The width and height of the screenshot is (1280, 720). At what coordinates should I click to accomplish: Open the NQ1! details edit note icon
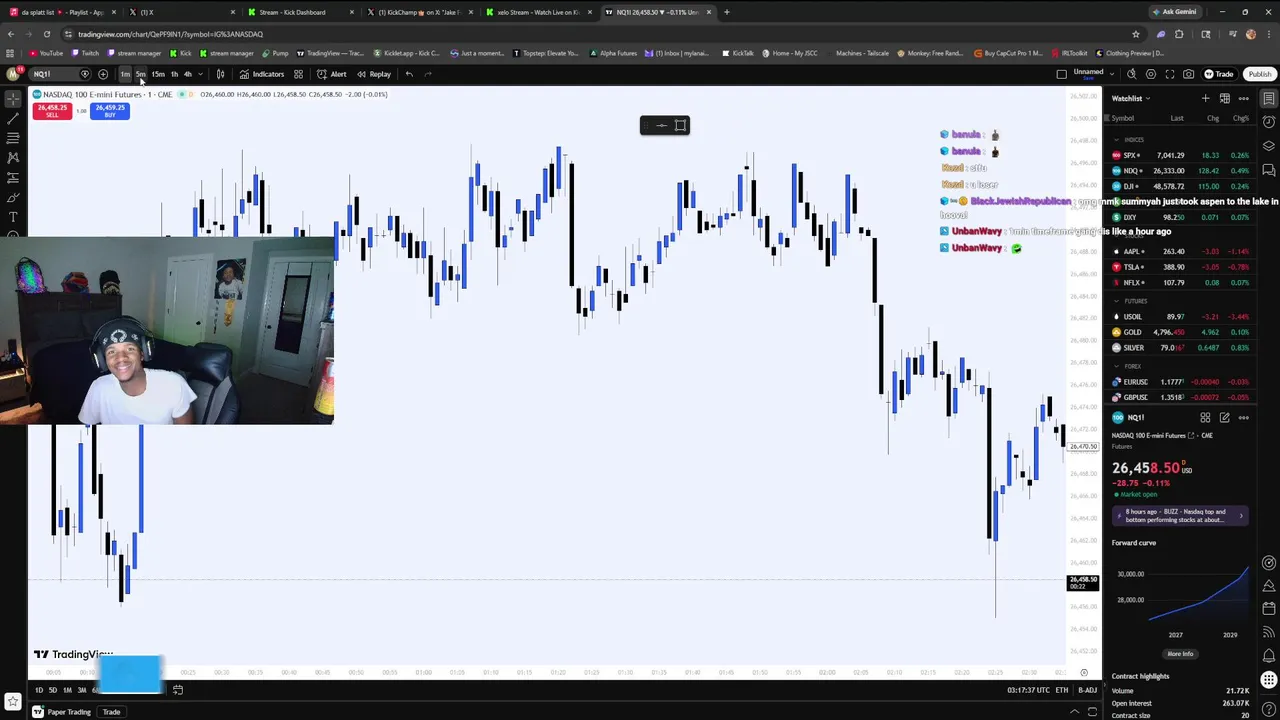(x=1224, y=417)
